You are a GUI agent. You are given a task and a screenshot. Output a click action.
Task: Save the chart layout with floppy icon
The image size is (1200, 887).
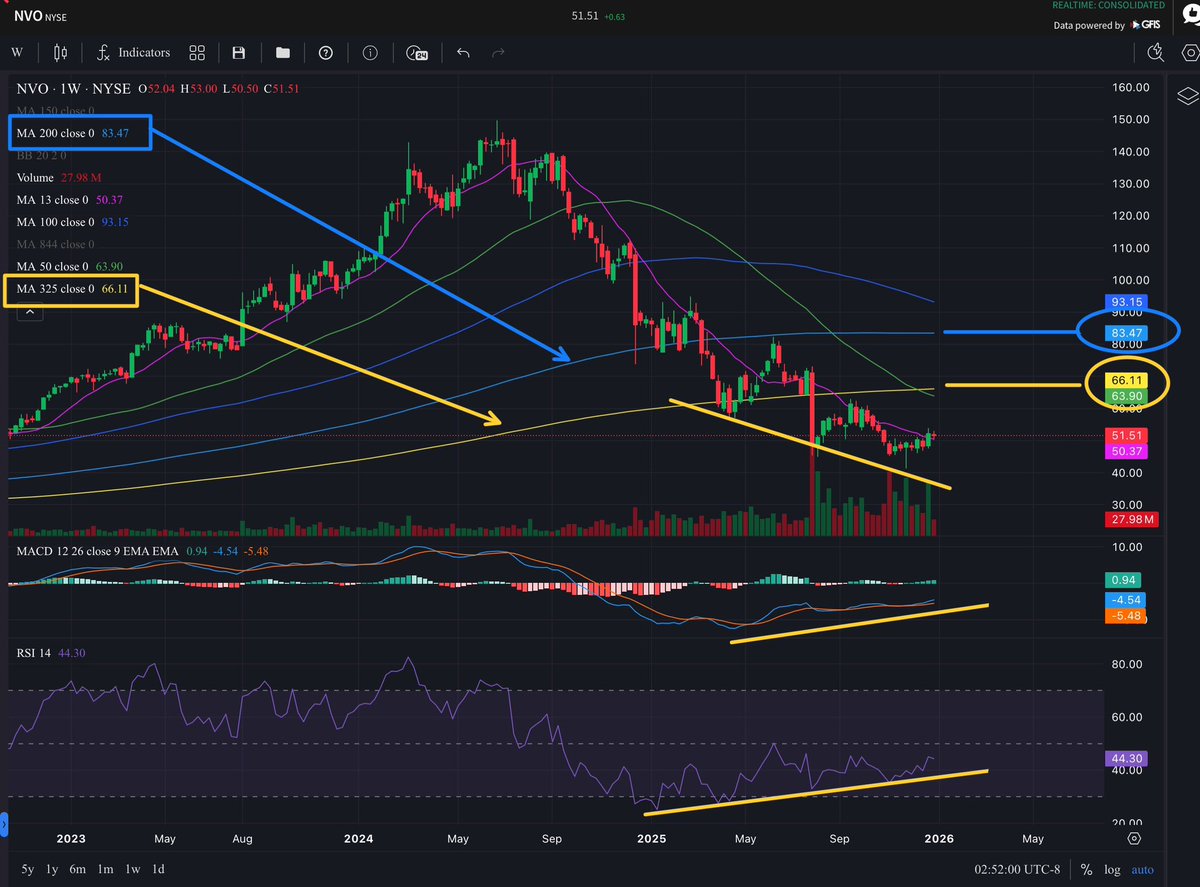[239, 53]
